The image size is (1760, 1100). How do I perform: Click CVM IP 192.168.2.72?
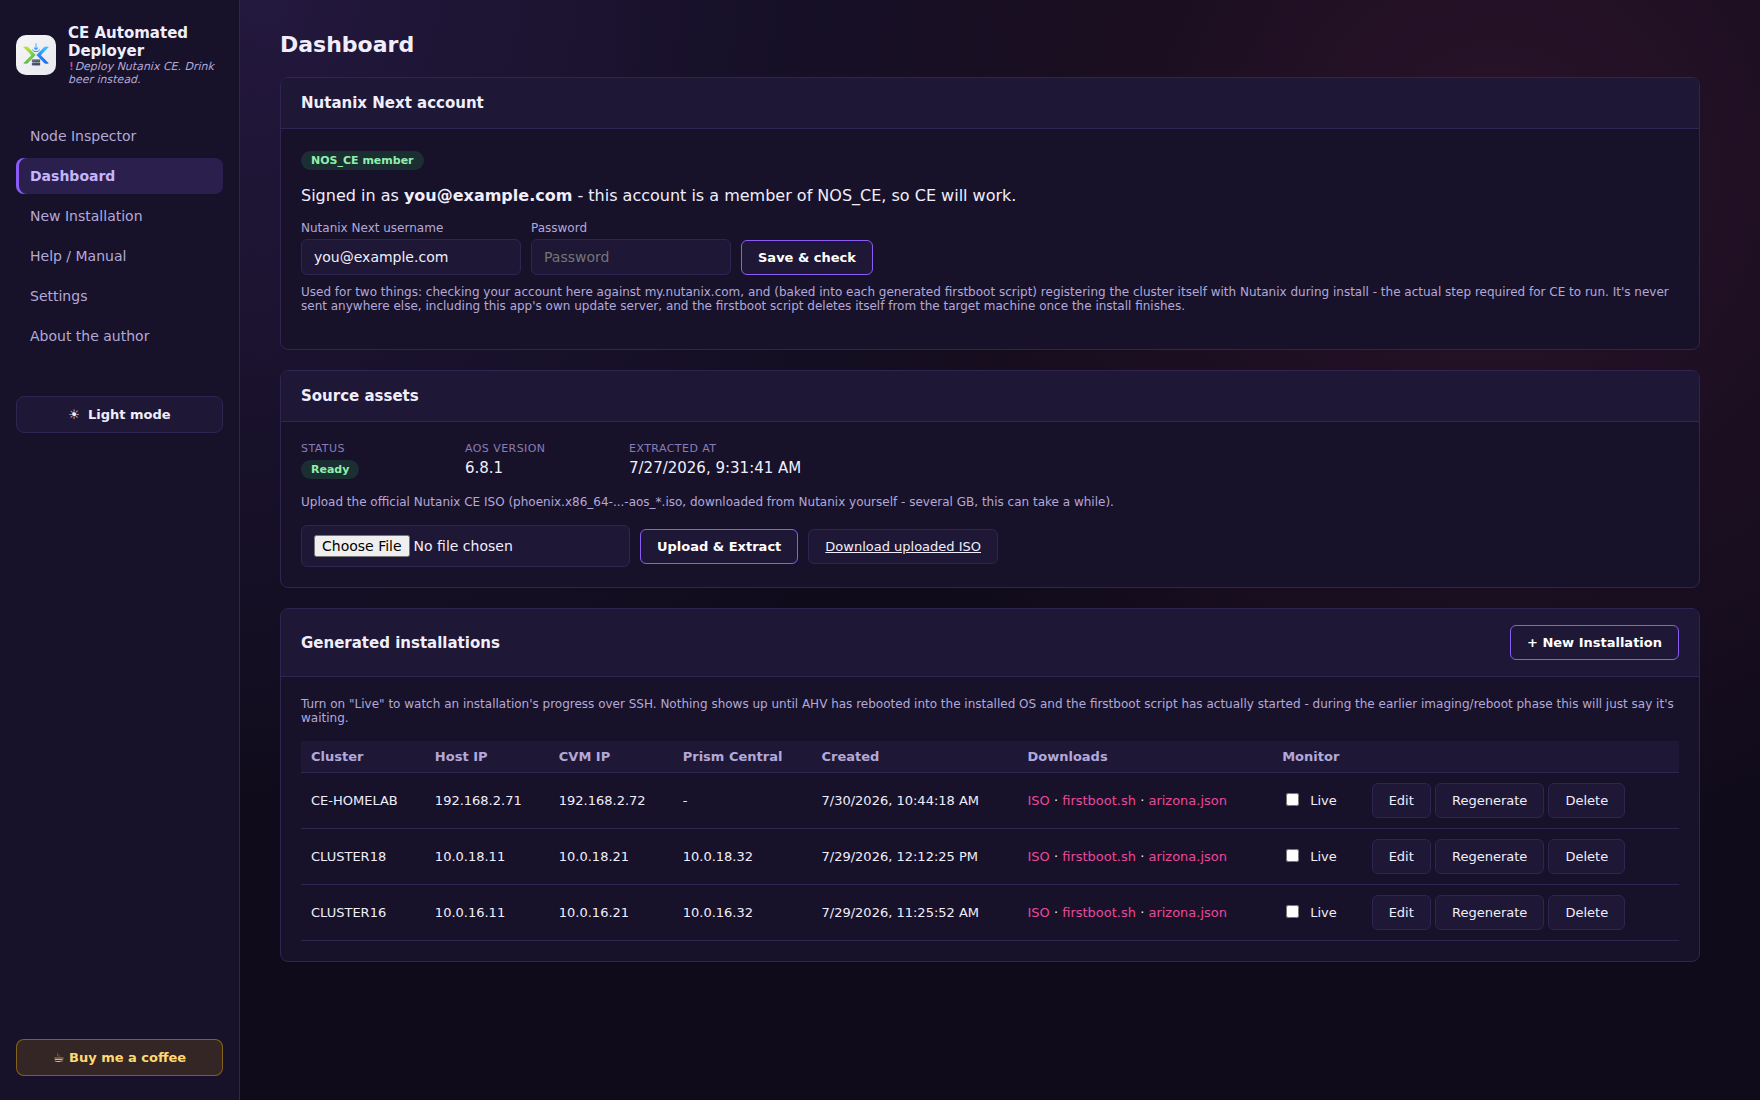pyautogui.click(x=602, y=800)
